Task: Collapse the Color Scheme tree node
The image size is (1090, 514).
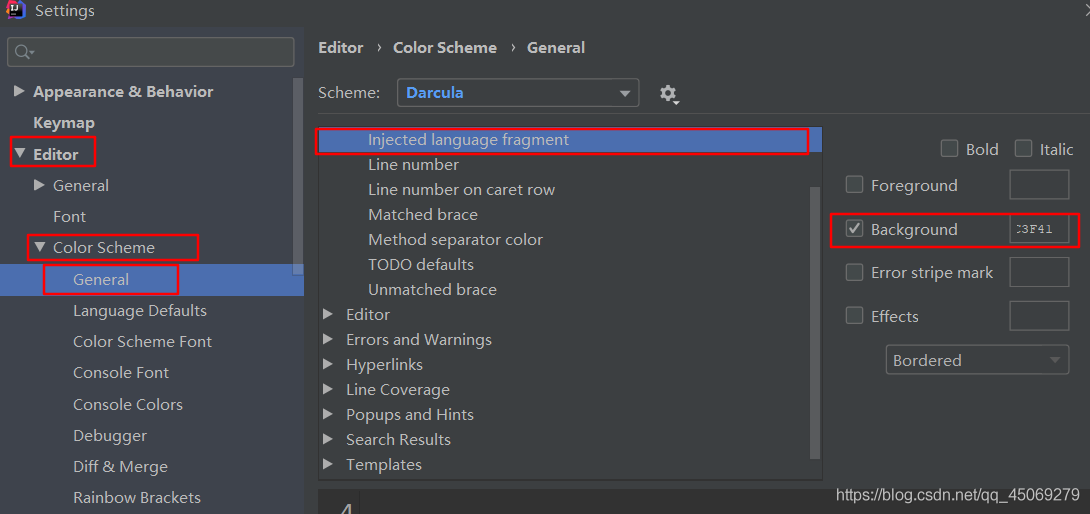Action: (x=40, y=247)
